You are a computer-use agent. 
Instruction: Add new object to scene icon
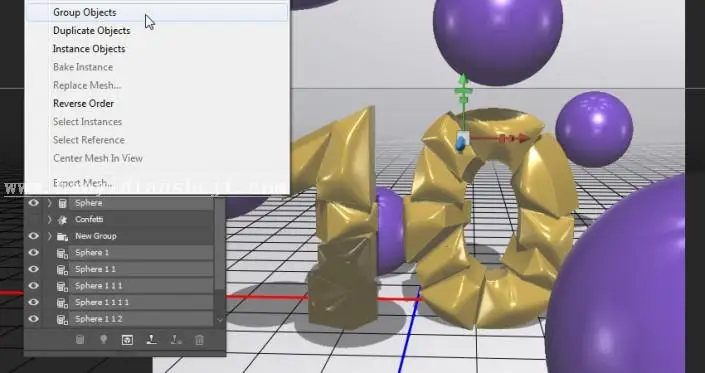(80, 340)
